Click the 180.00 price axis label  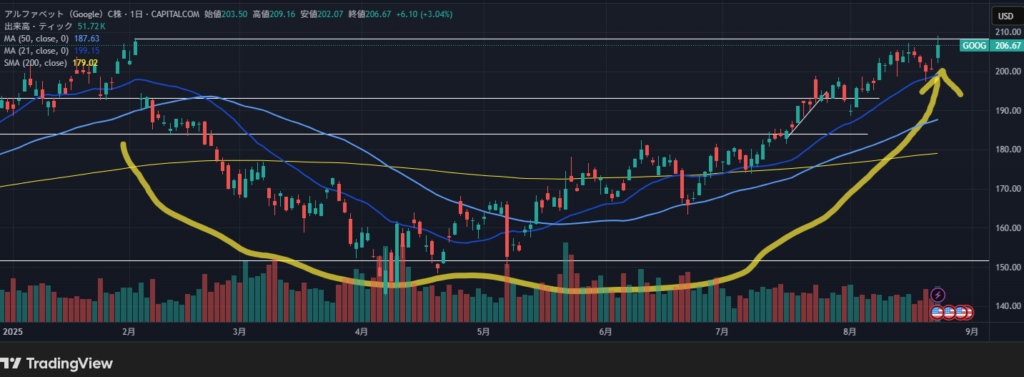point(1008,150)
